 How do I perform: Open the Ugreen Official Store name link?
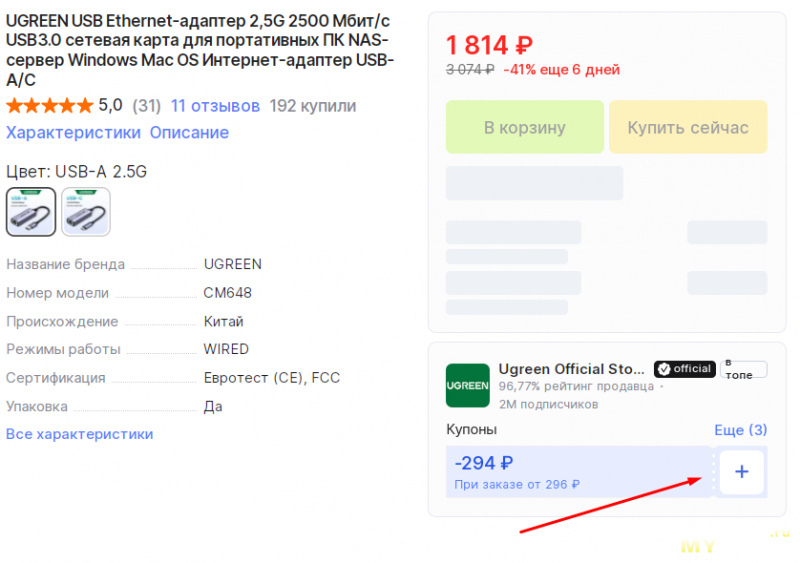572,369
